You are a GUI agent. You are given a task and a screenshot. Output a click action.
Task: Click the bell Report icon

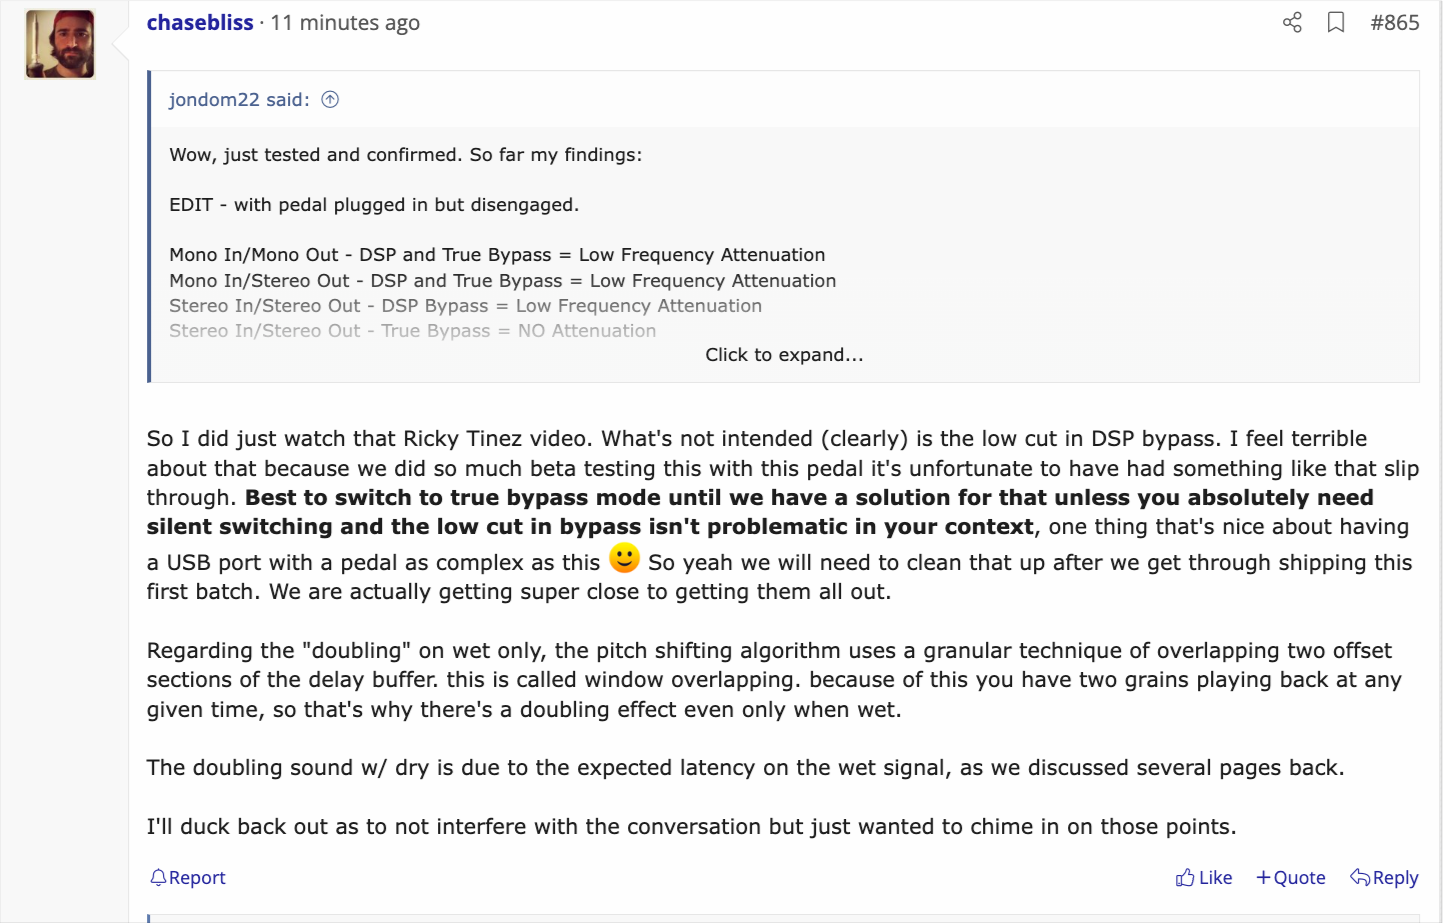point(158,877)
